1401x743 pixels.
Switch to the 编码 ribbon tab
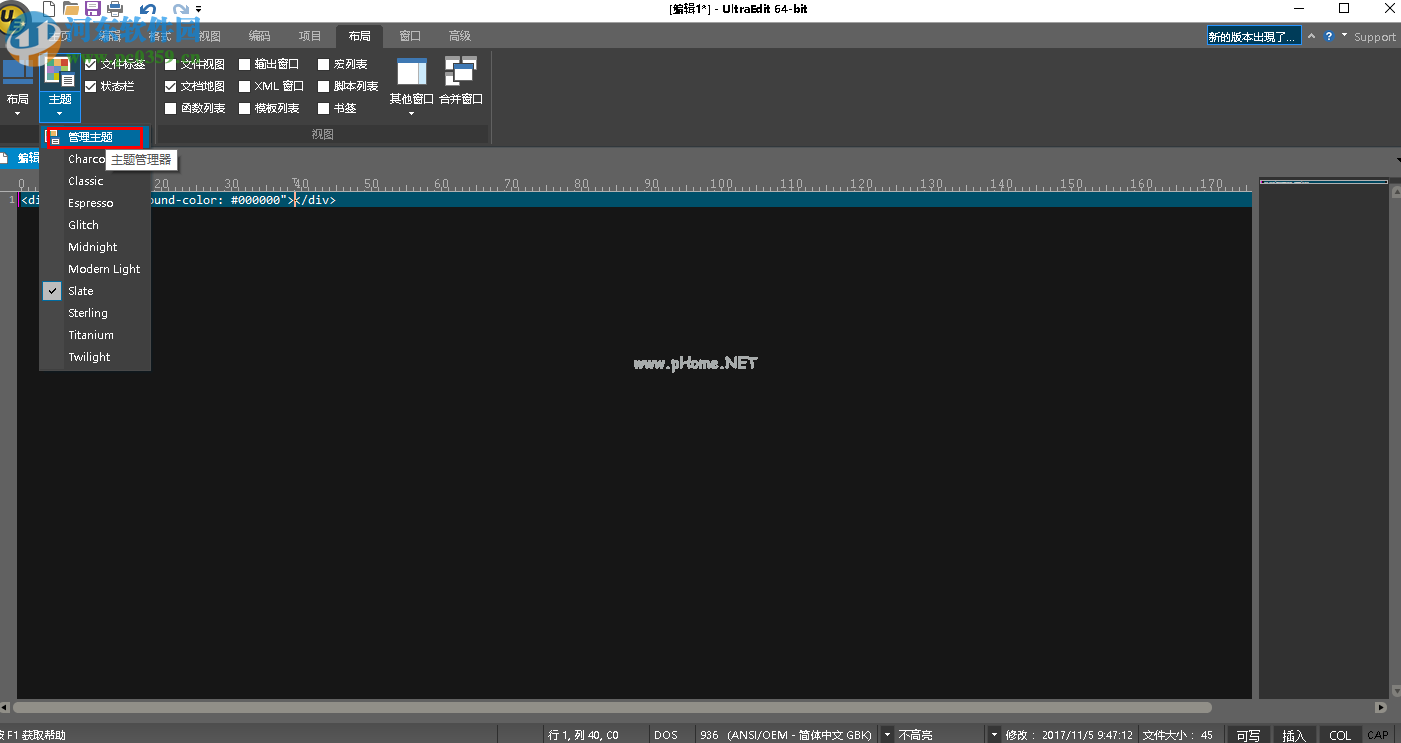pos(260,36)
